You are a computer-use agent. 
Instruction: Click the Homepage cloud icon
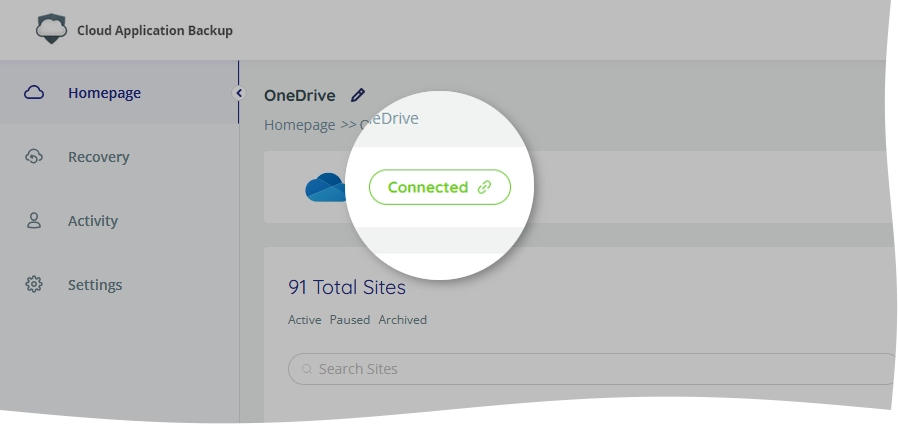pyautogui.click(x=34, y=92)
